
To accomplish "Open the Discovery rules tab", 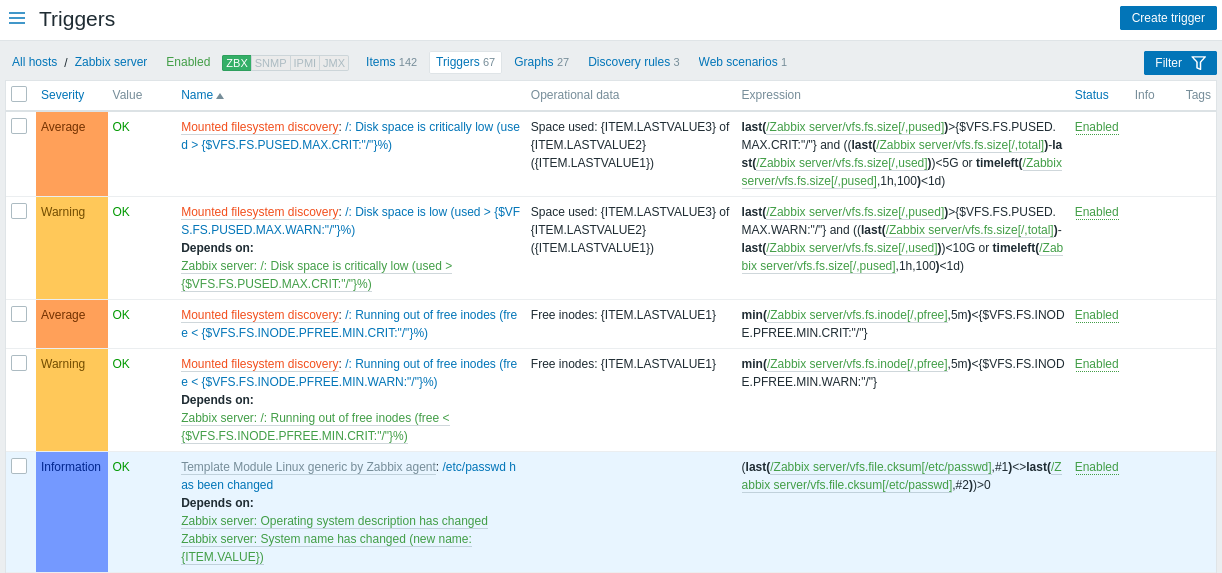I will pos(633,62).
